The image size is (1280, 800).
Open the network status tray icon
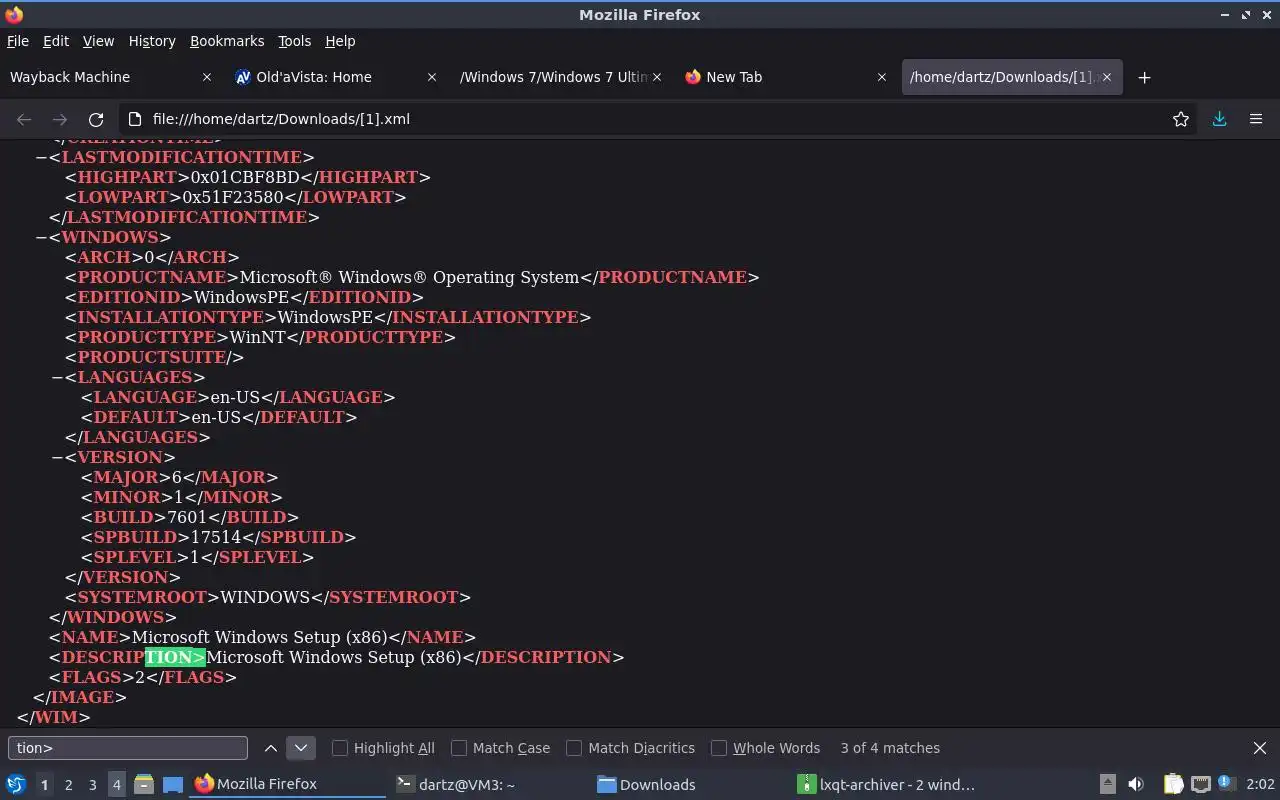1201,784
